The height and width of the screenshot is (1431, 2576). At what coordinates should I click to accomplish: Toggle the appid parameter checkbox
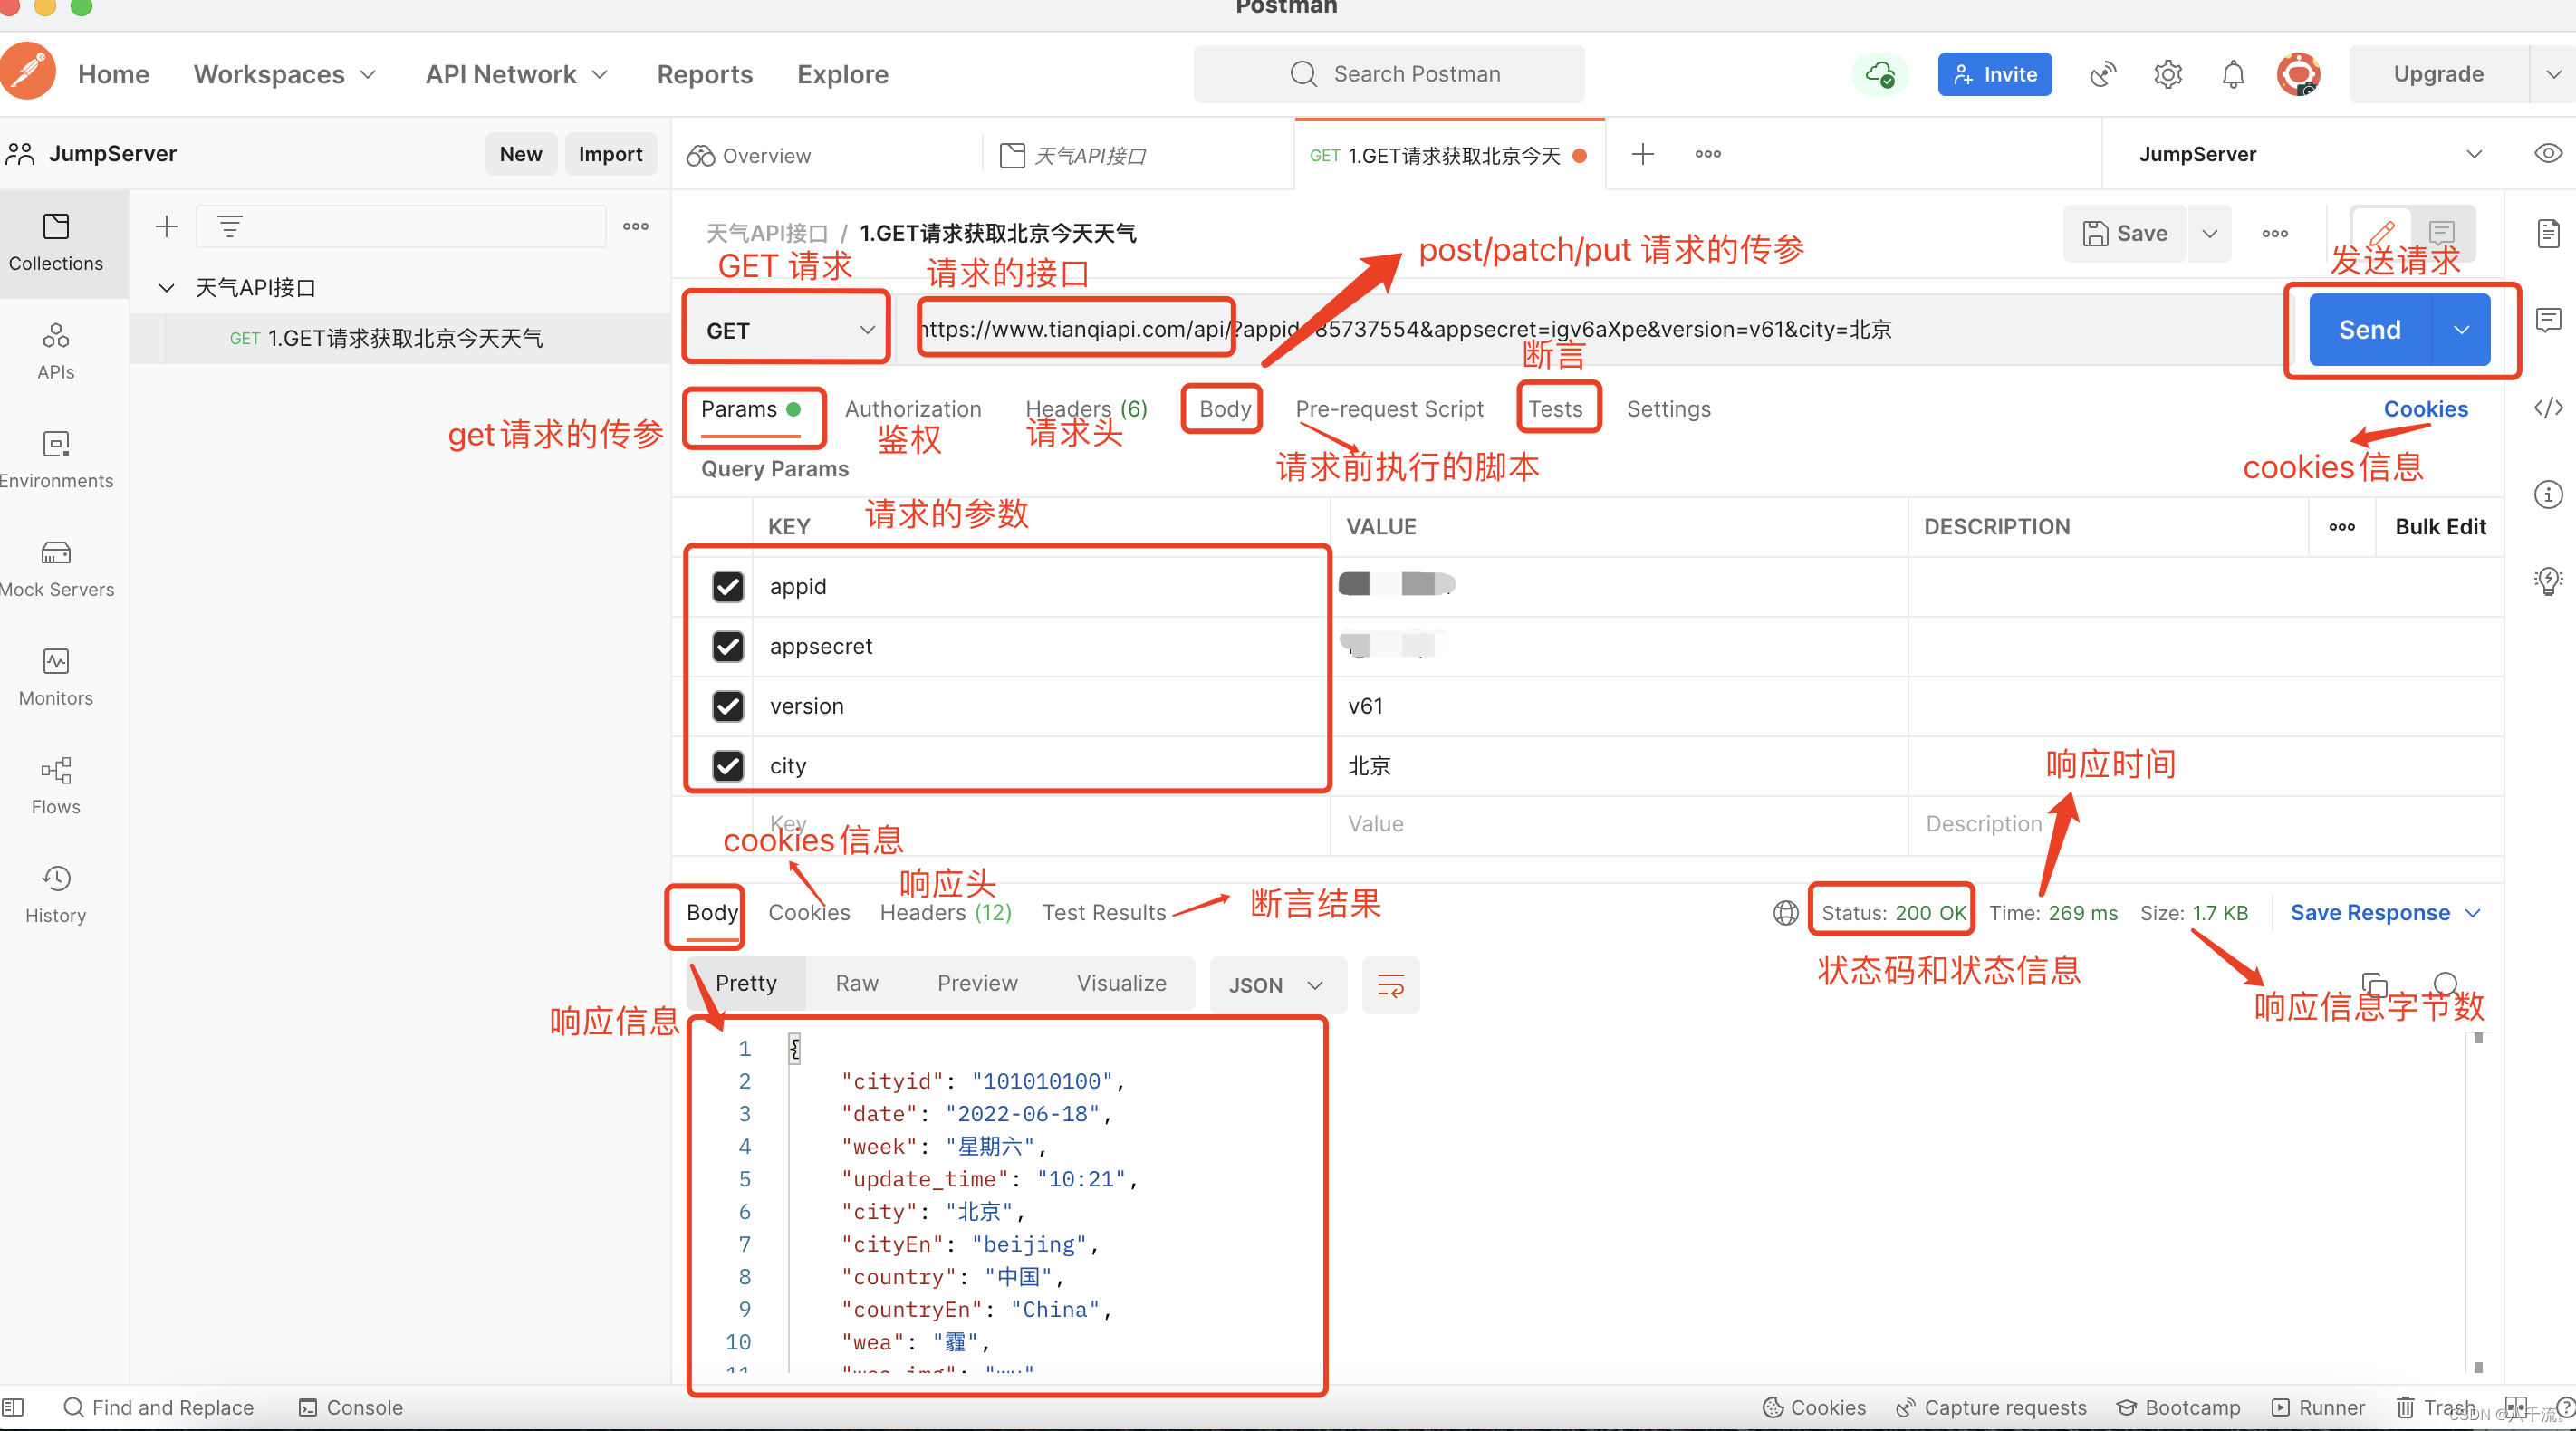[x=726, y=587]
